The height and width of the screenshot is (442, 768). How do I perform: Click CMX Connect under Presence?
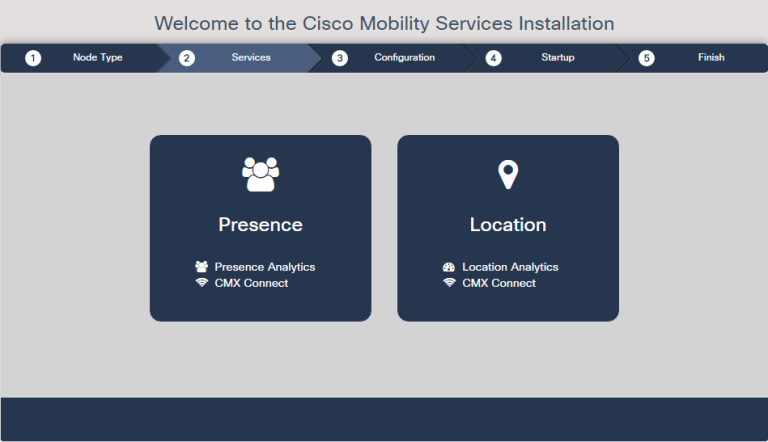[x=251, y=283]
